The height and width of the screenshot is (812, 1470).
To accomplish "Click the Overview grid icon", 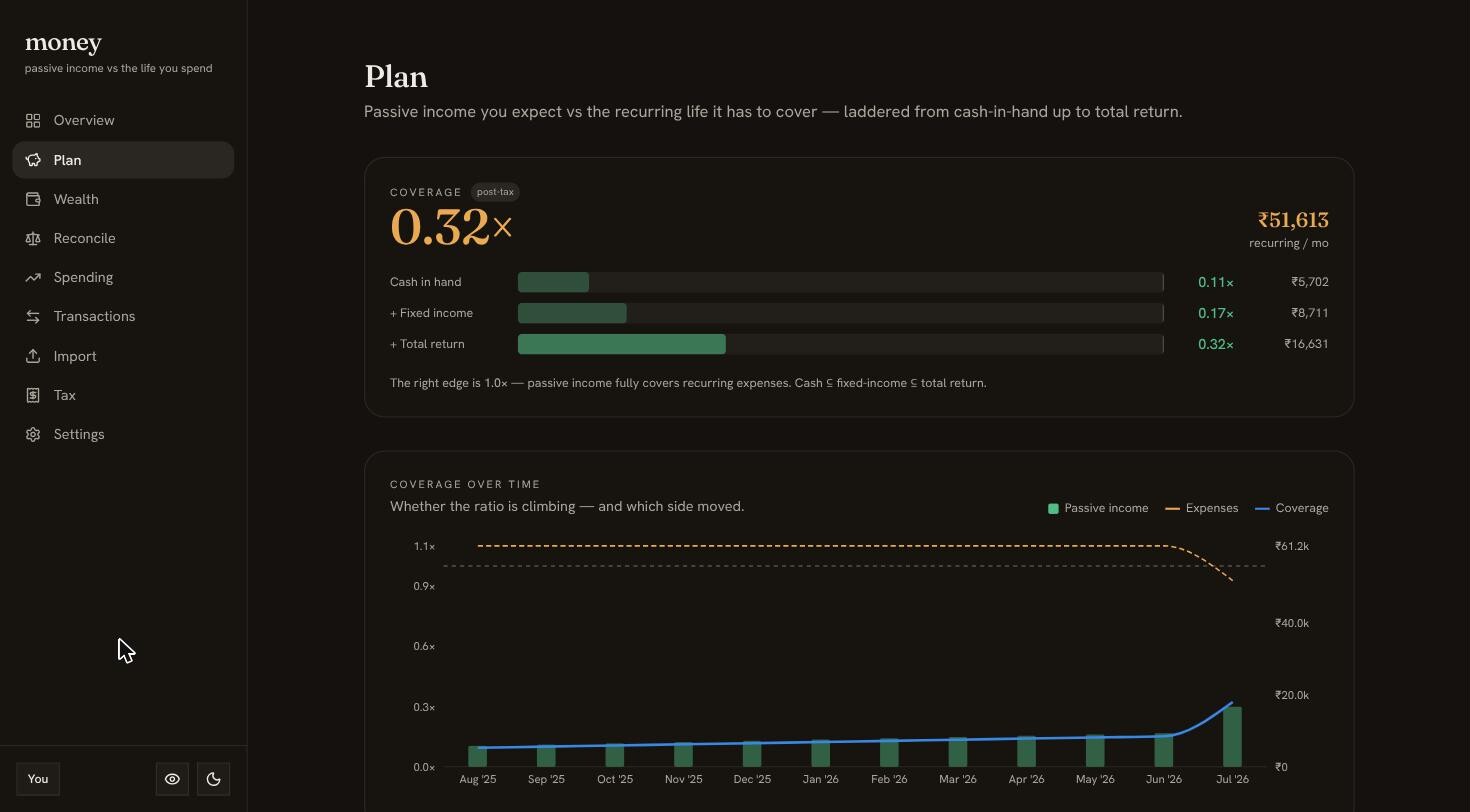I will 33,121.
